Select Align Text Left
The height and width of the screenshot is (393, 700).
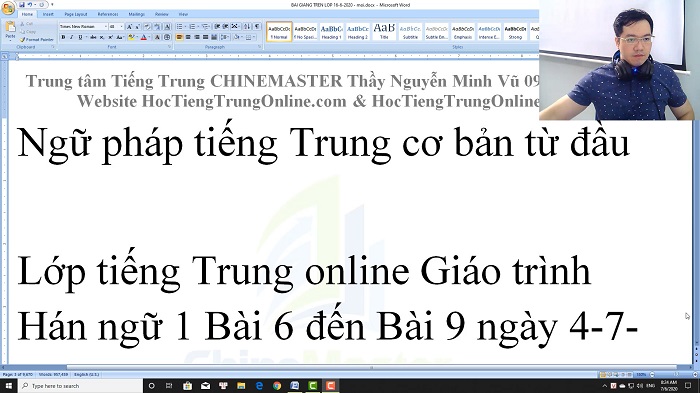[x=179, y=37]
